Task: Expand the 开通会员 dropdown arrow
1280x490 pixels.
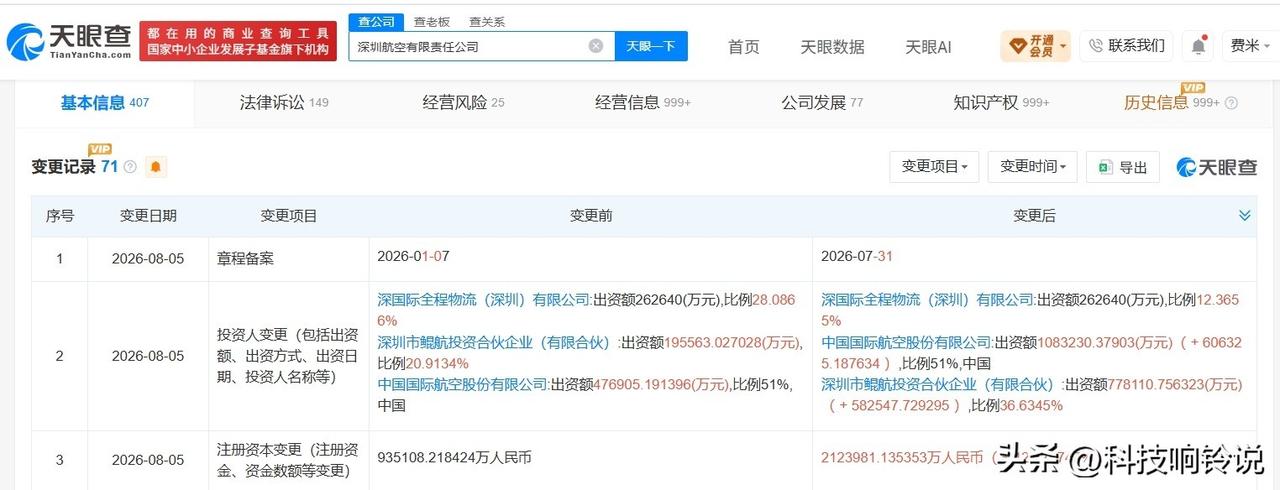Action: coord(1063,46)
